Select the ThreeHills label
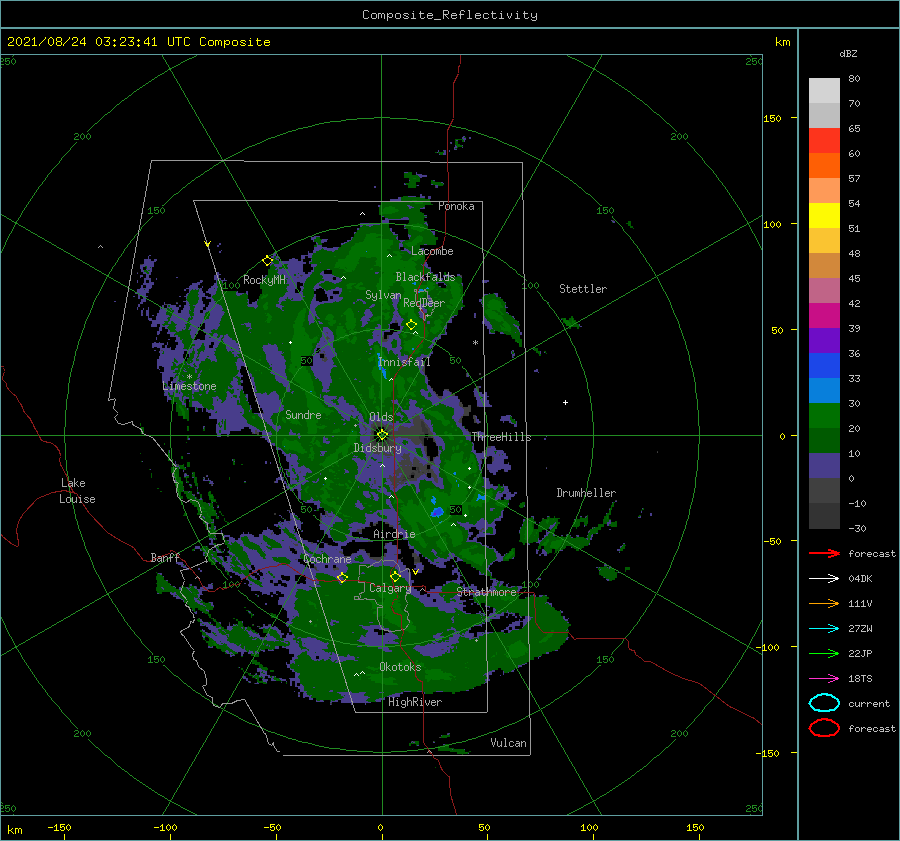The height and width of the screenshot is (841, 900). click(x=501, y=437)
